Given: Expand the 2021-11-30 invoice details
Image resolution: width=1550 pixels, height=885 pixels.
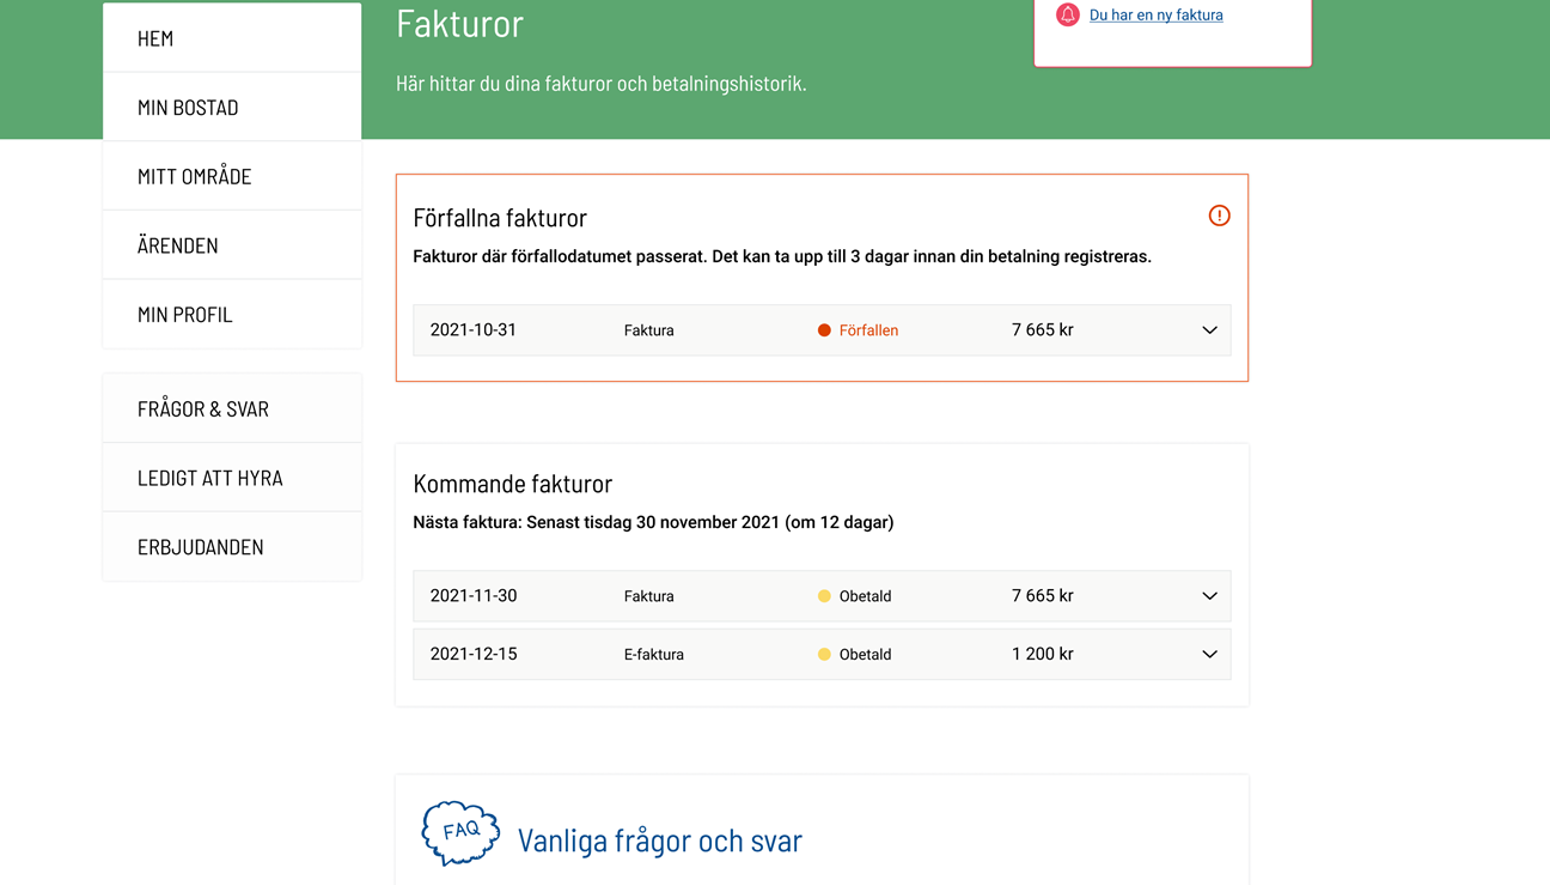Looking at the screenshot, I should coord(1209,597).
